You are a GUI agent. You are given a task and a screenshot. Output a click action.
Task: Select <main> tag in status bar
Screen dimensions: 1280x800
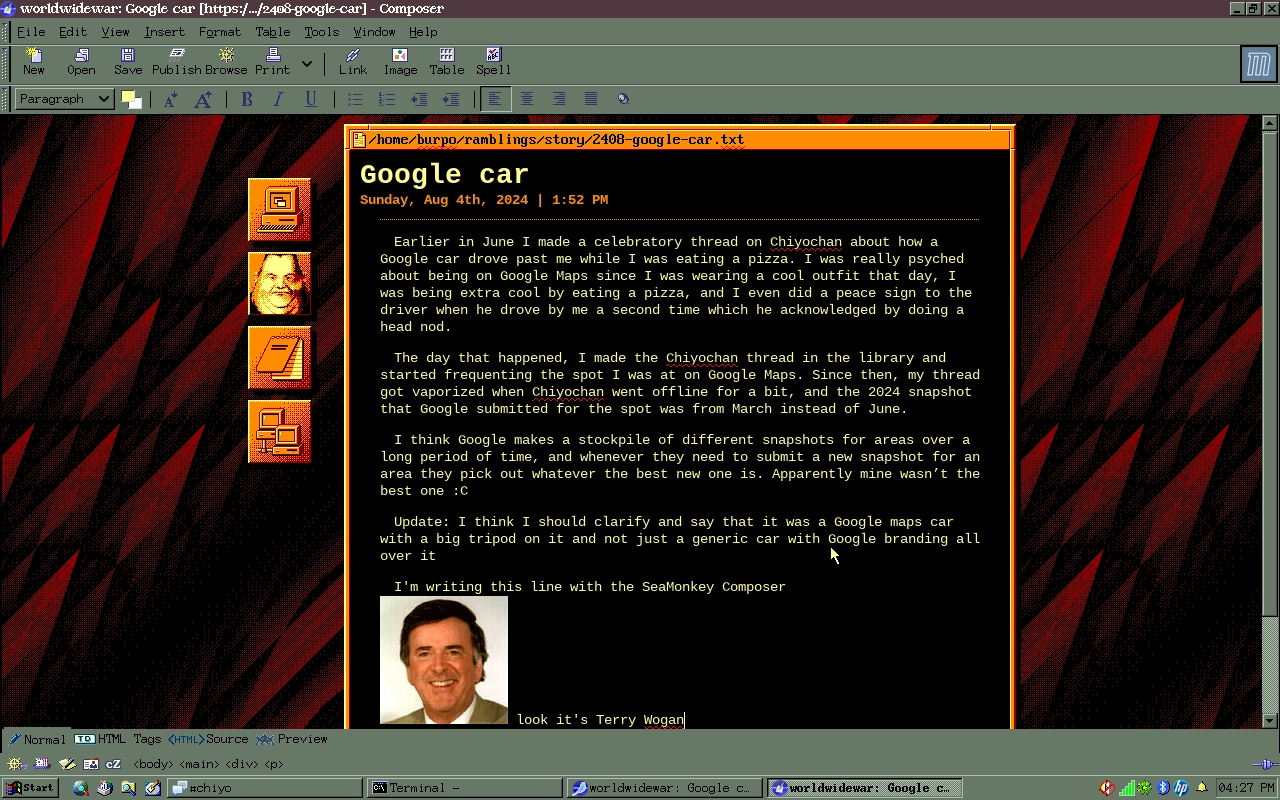click(x=199, y=764)
